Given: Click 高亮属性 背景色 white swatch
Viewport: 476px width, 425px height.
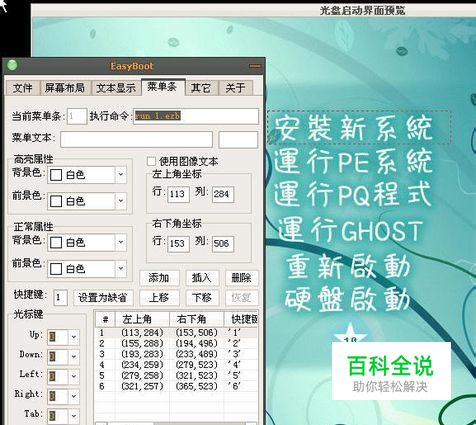Looking at the screenshot, I should [56, 175].
